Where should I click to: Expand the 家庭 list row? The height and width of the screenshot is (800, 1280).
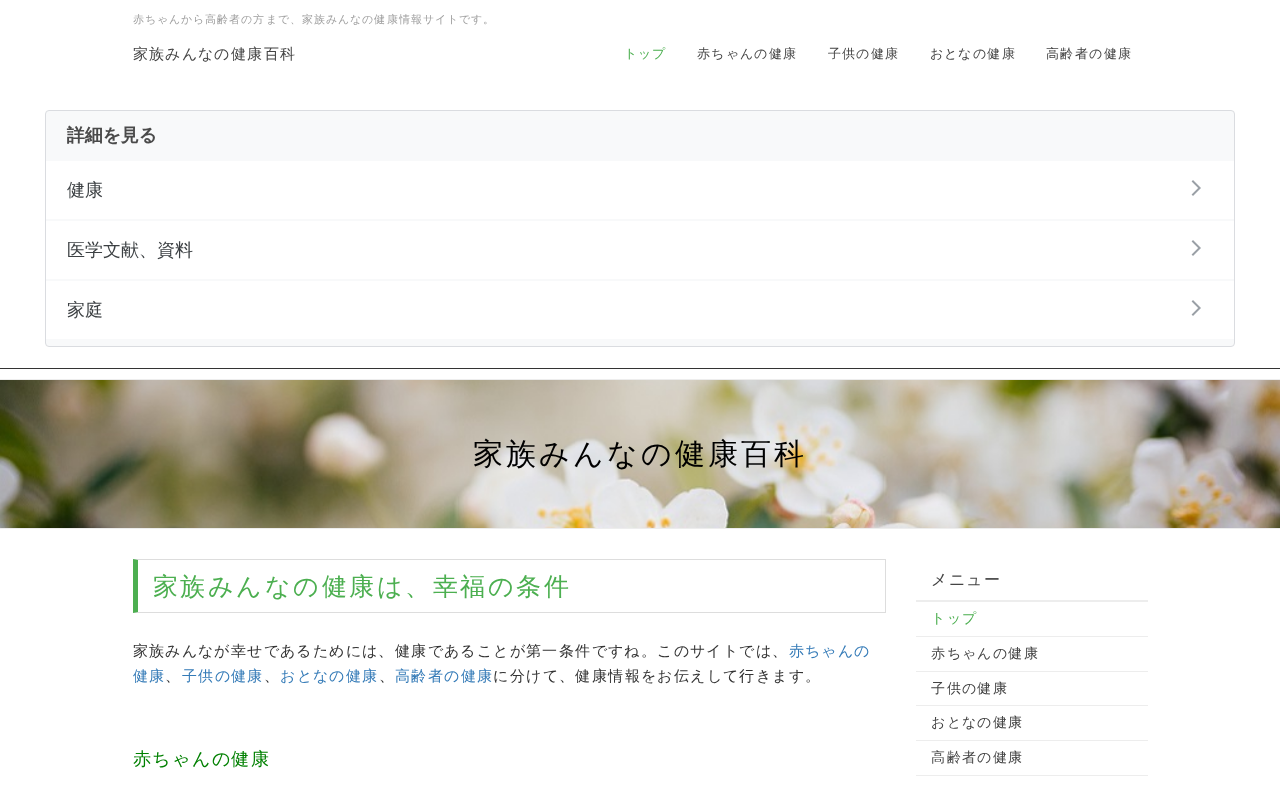coord(640,310)
